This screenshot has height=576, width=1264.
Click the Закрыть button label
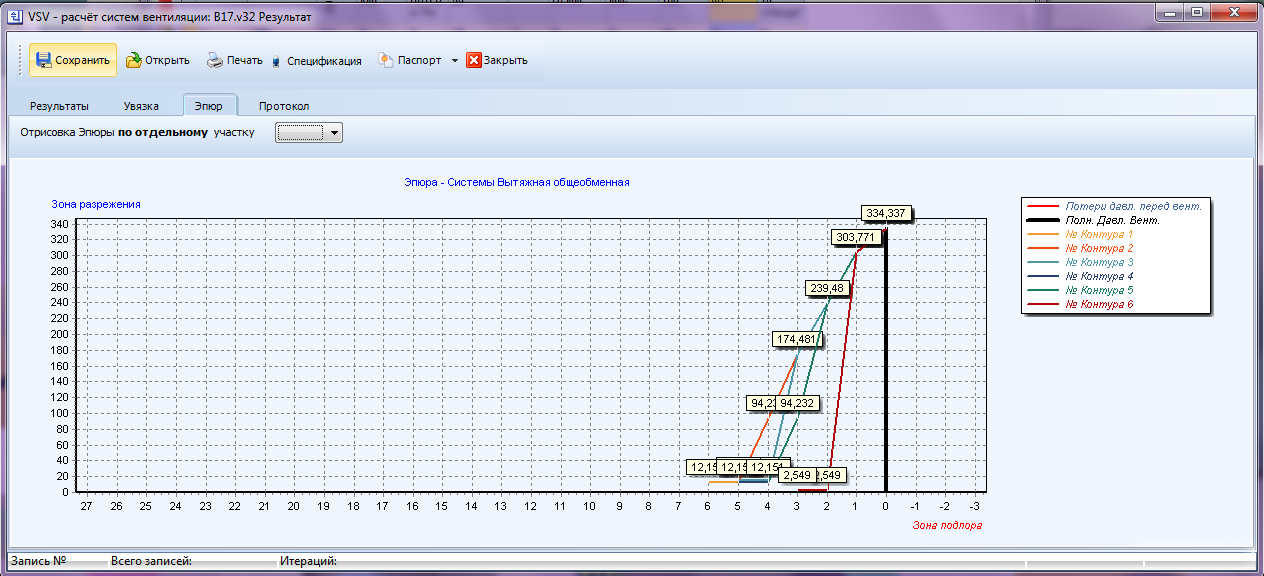(506, 60)
